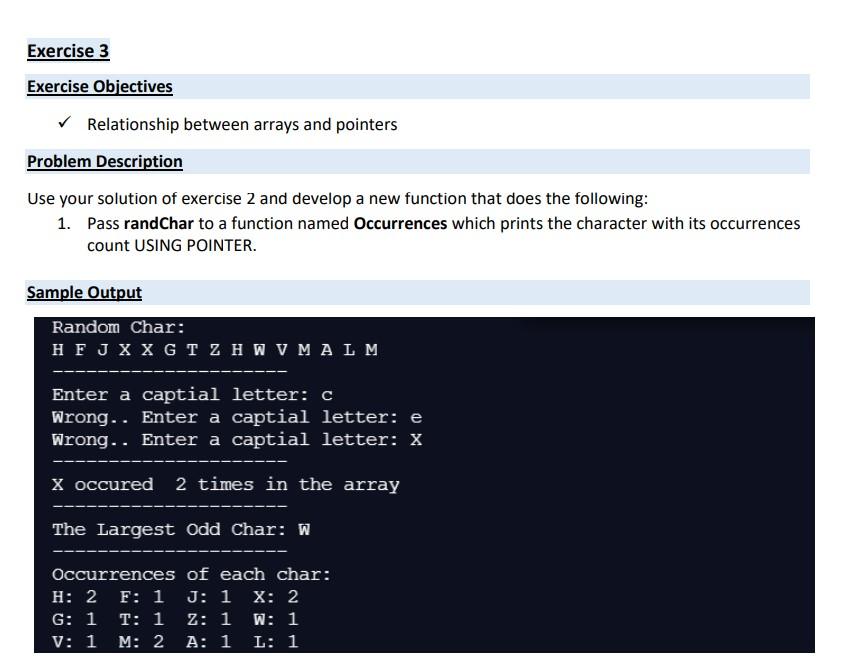864x668 pixels.
Task: Click the 'L: 1' entry in console
Action: click(276, 642)
